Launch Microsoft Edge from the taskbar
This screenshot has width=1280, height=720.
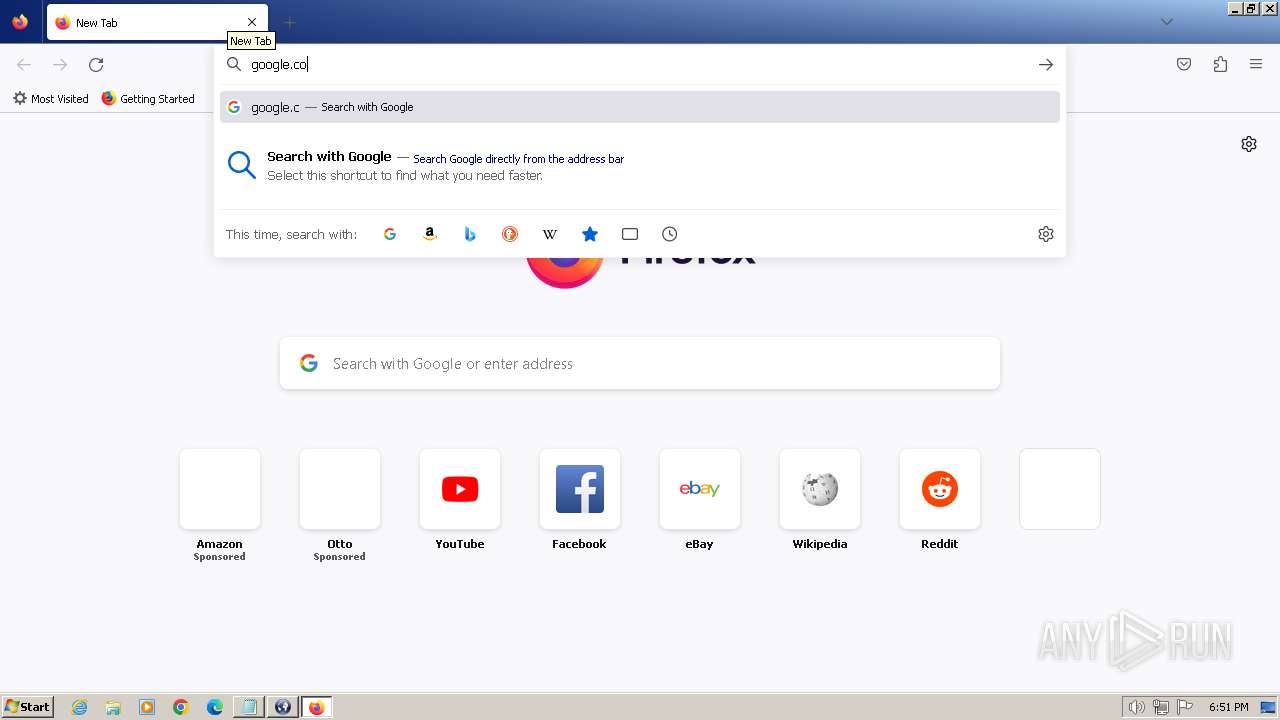215,707
